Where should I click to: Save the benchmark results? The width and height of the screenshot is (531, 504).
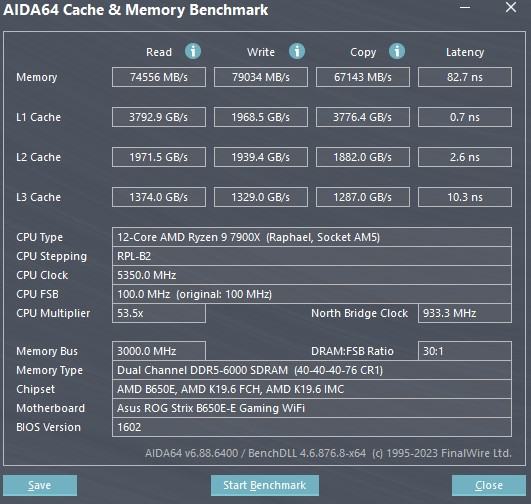click(x=40, y=485)
